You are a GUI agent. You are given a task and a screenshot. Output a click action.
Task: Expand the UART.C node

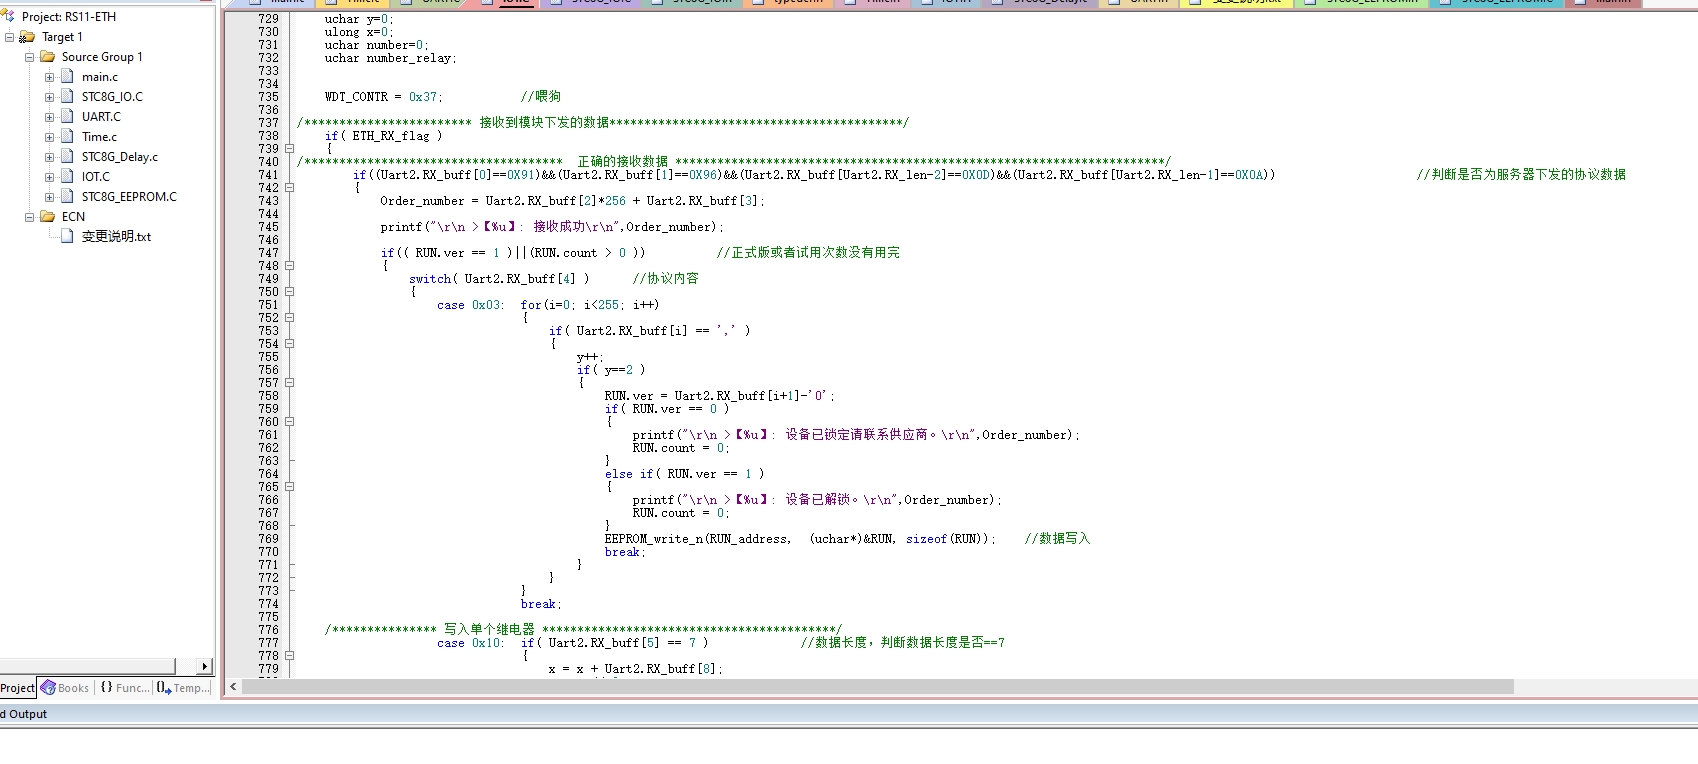tap(49, 117)
